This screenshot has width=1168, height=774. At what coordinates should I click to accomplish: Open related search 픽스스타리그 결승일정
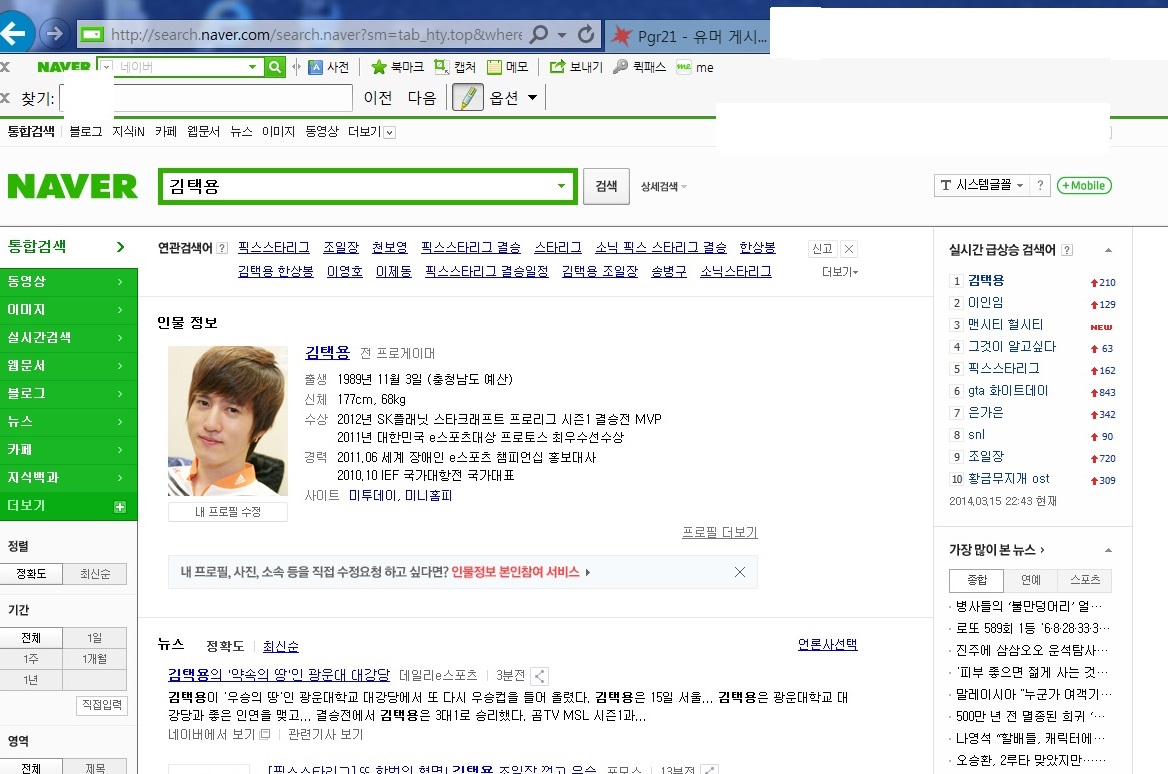(x=486, y=272)
